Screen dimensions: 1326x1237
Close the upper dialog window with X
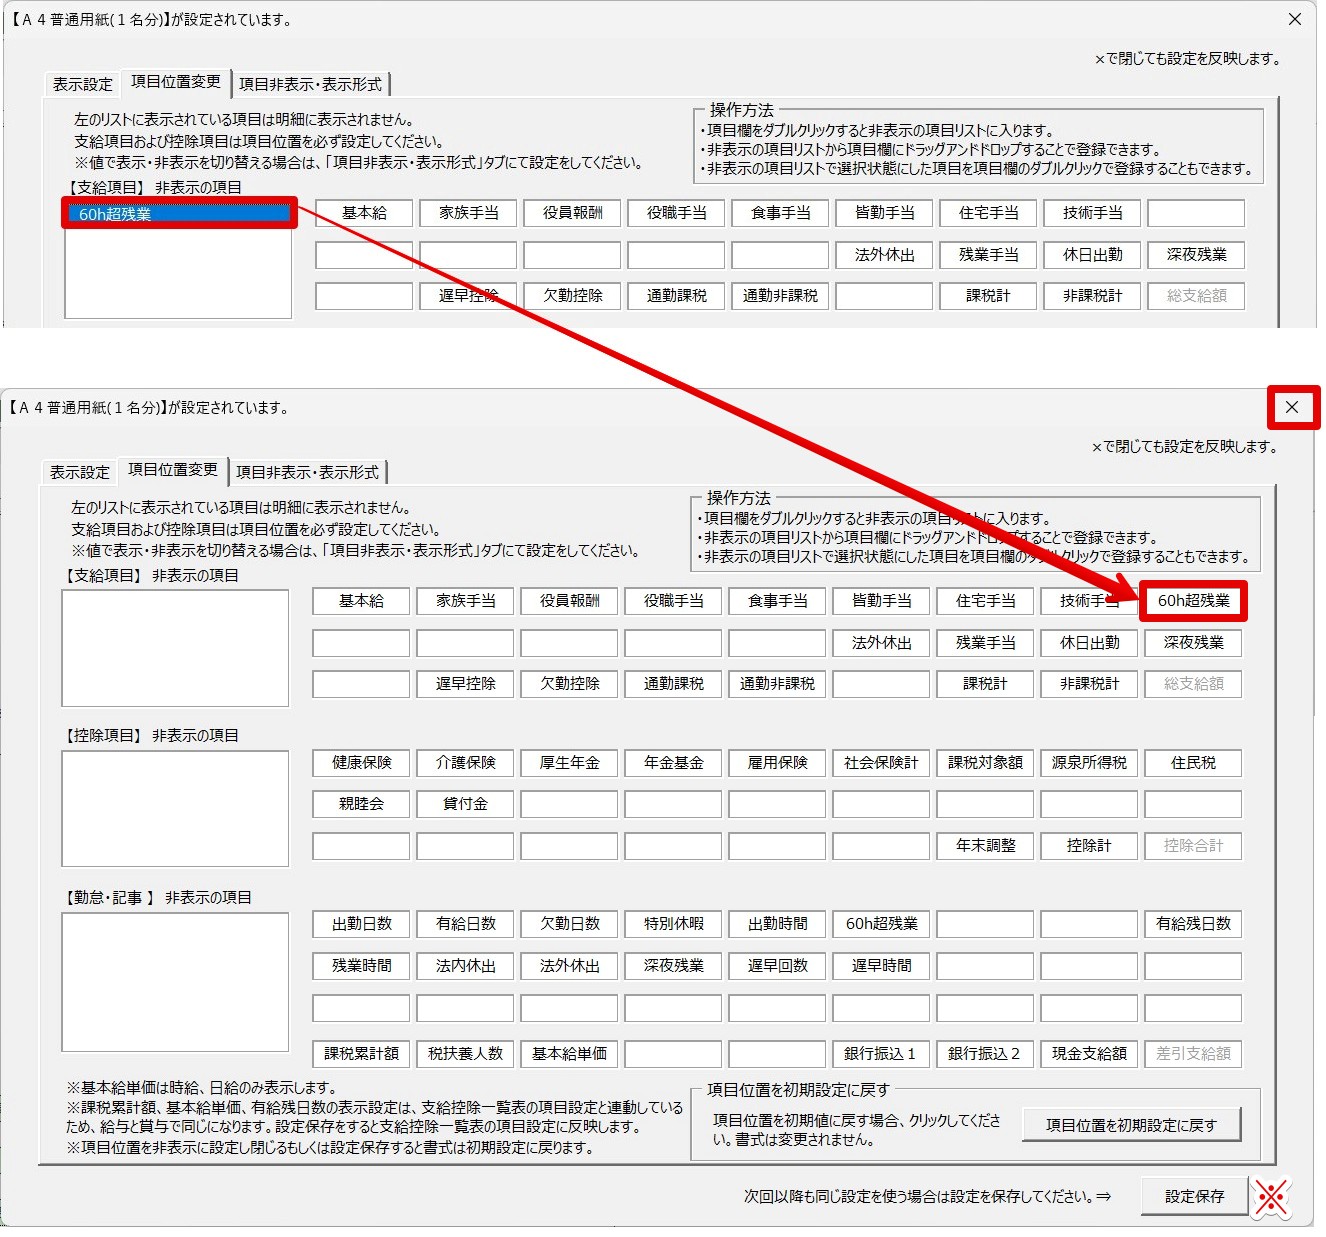1294,19
